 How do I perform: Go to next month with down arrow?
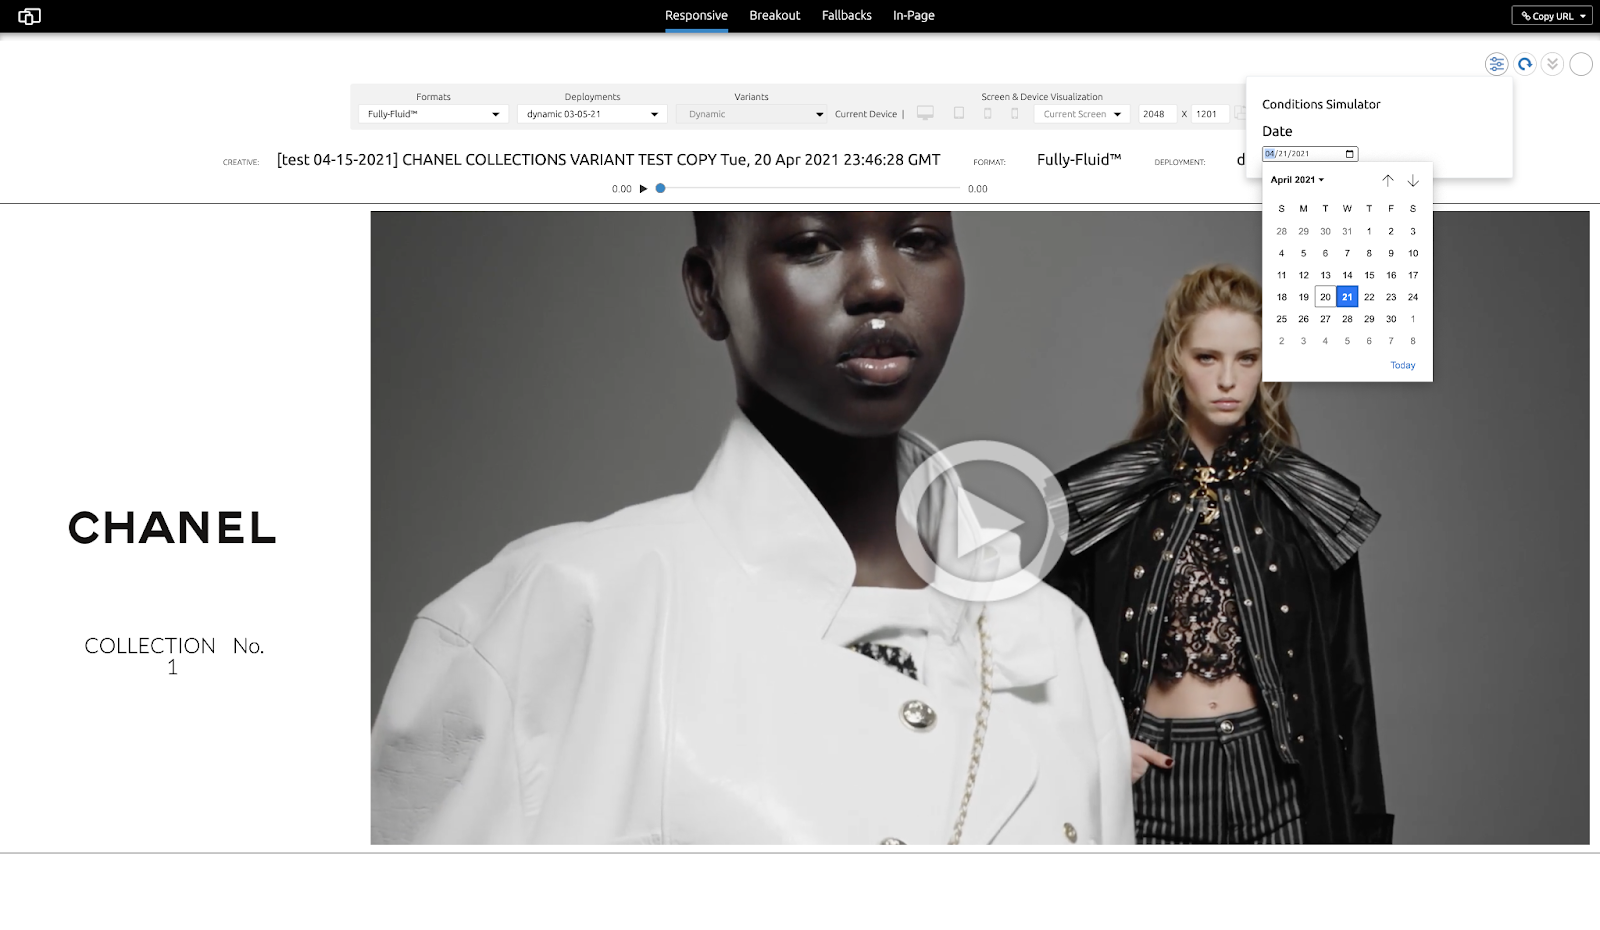point(1413,180)
